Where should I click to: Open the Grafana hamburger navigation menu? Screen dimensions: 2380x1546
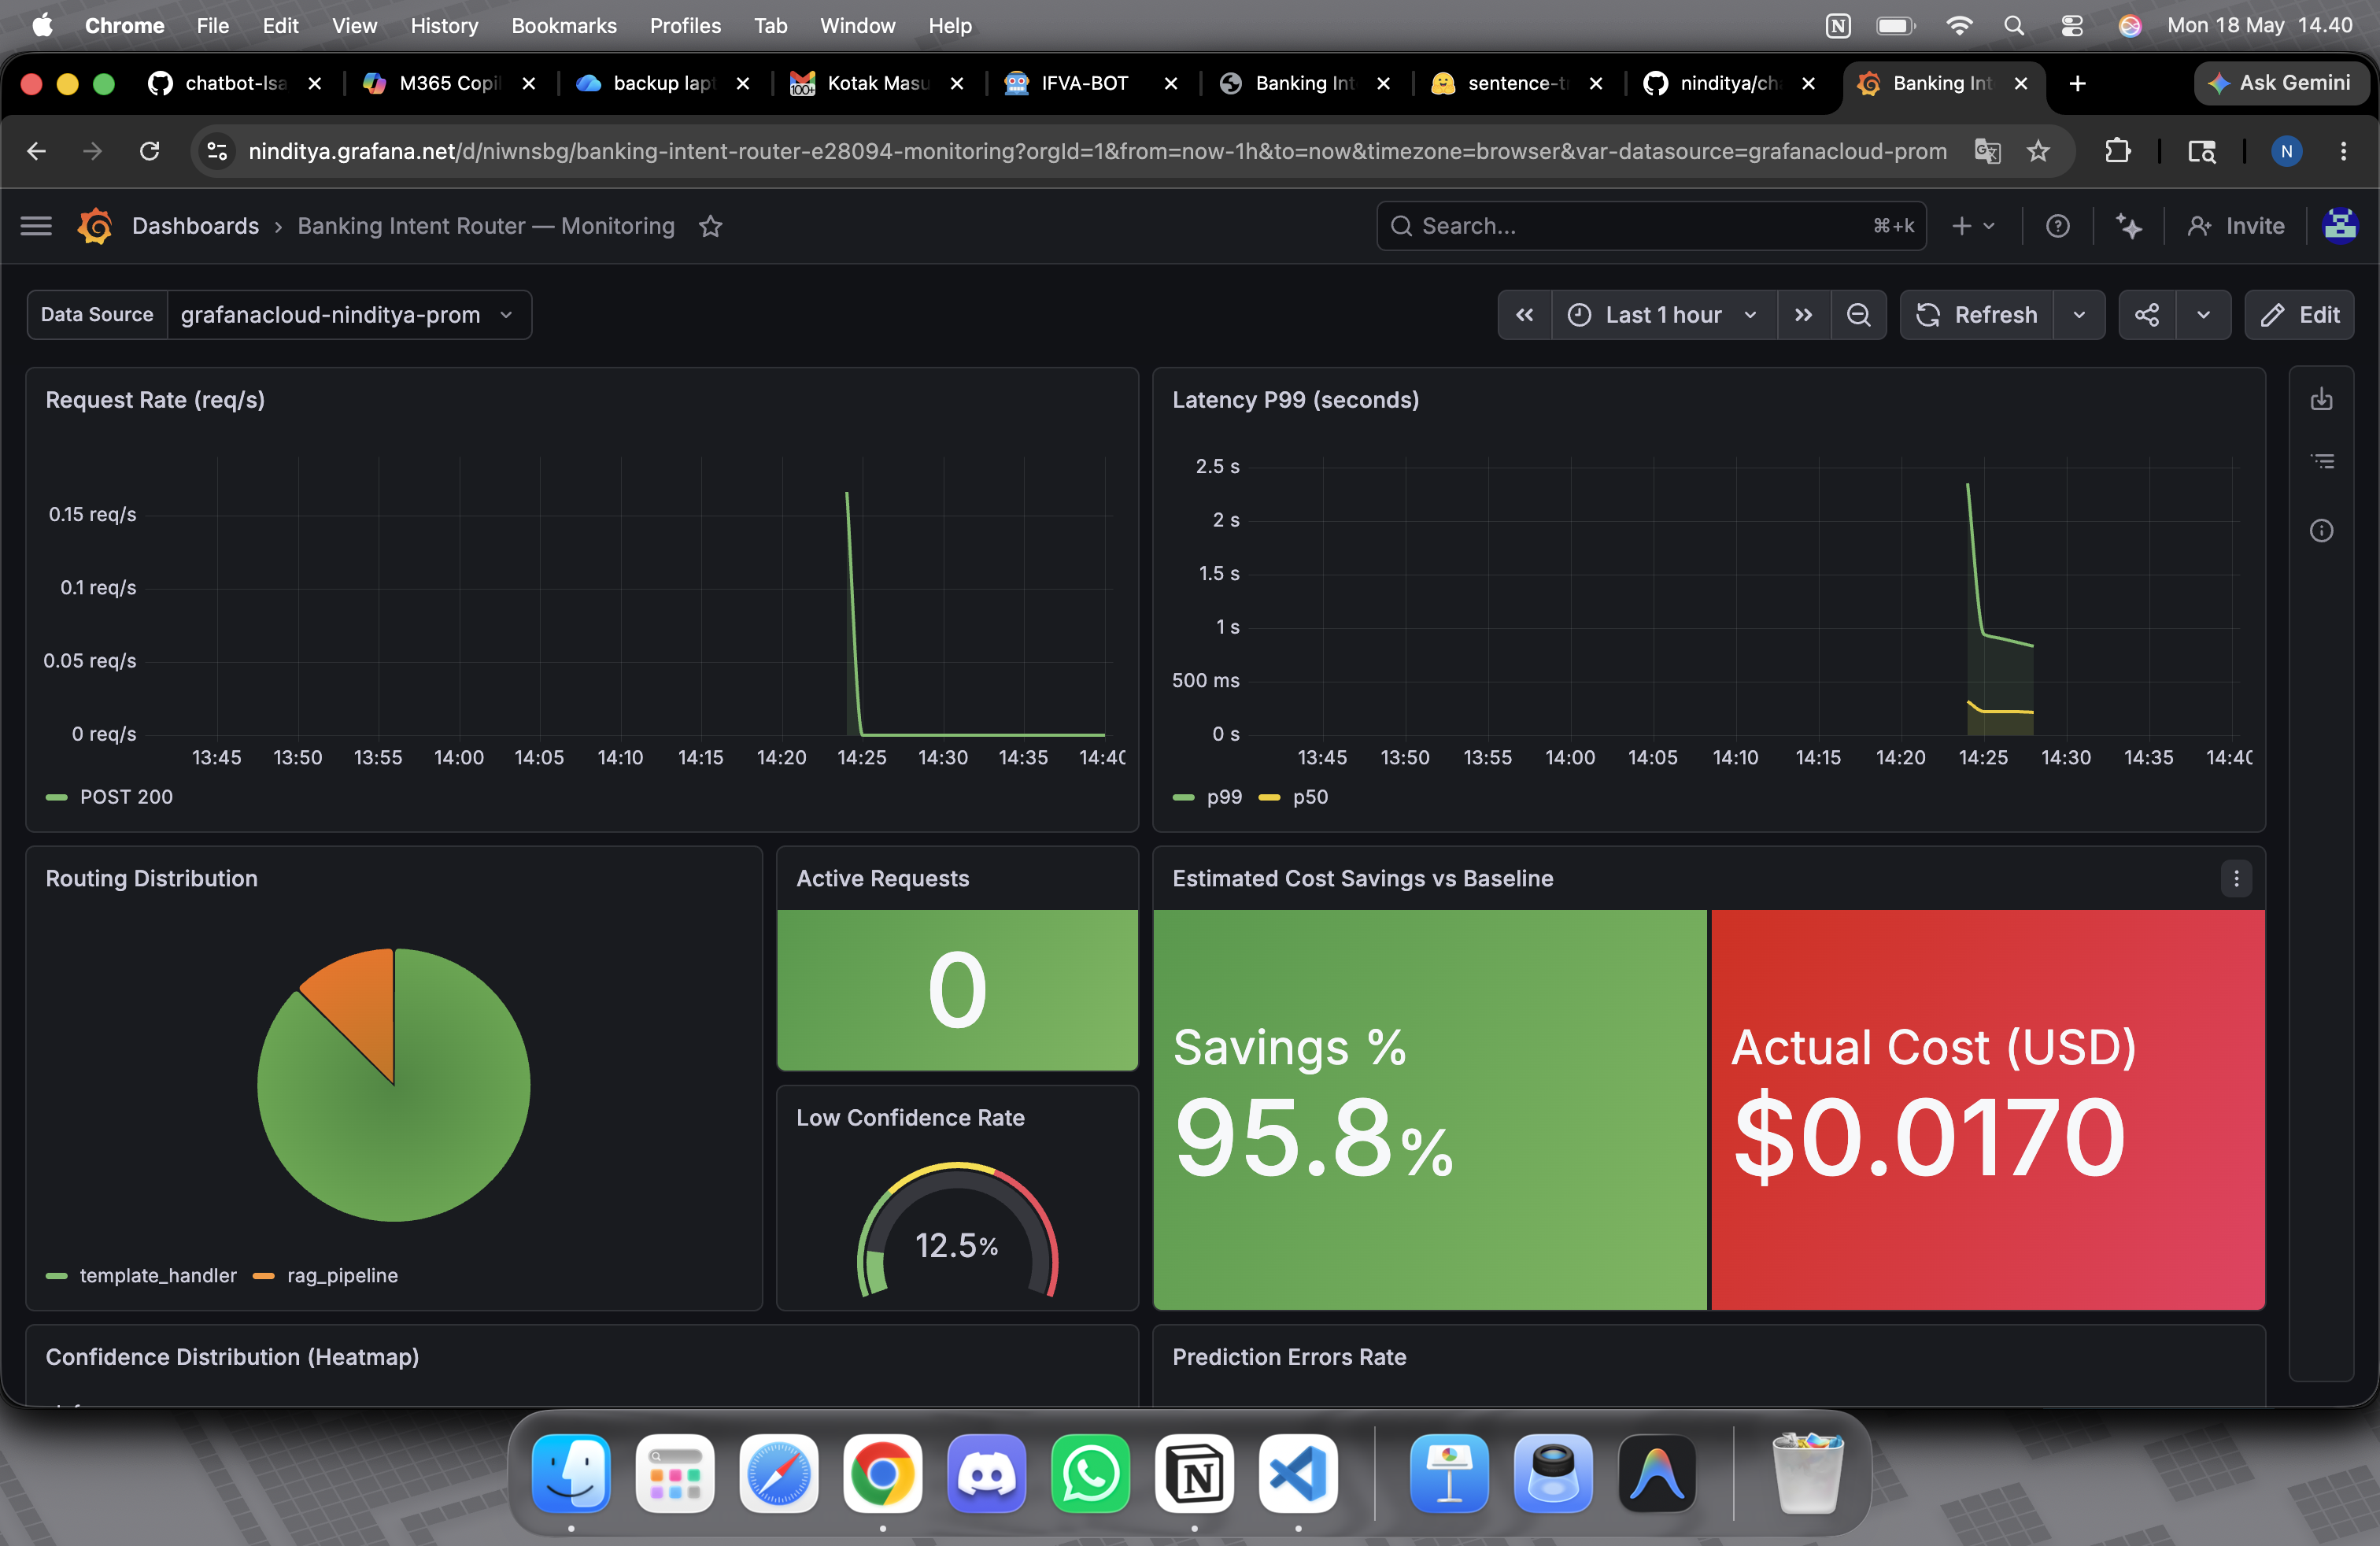[x=36, y=226]
